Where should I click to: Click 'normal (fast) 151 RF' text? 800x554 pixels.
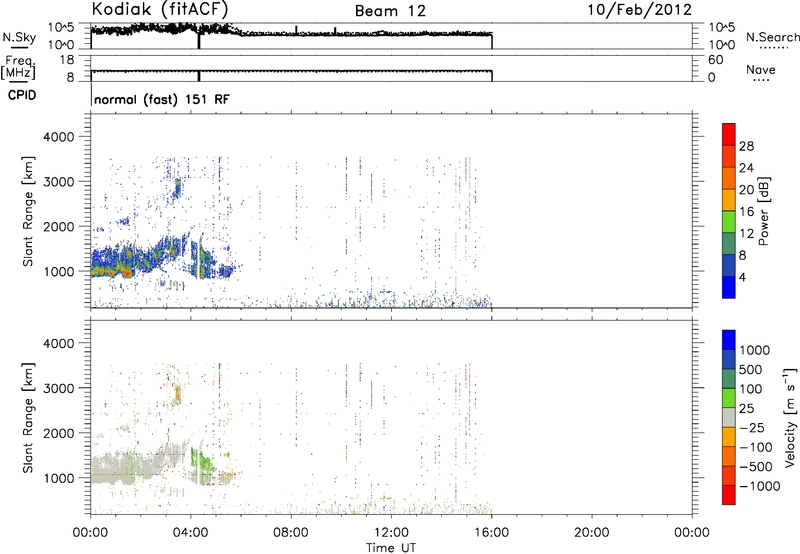pos(162,99)
